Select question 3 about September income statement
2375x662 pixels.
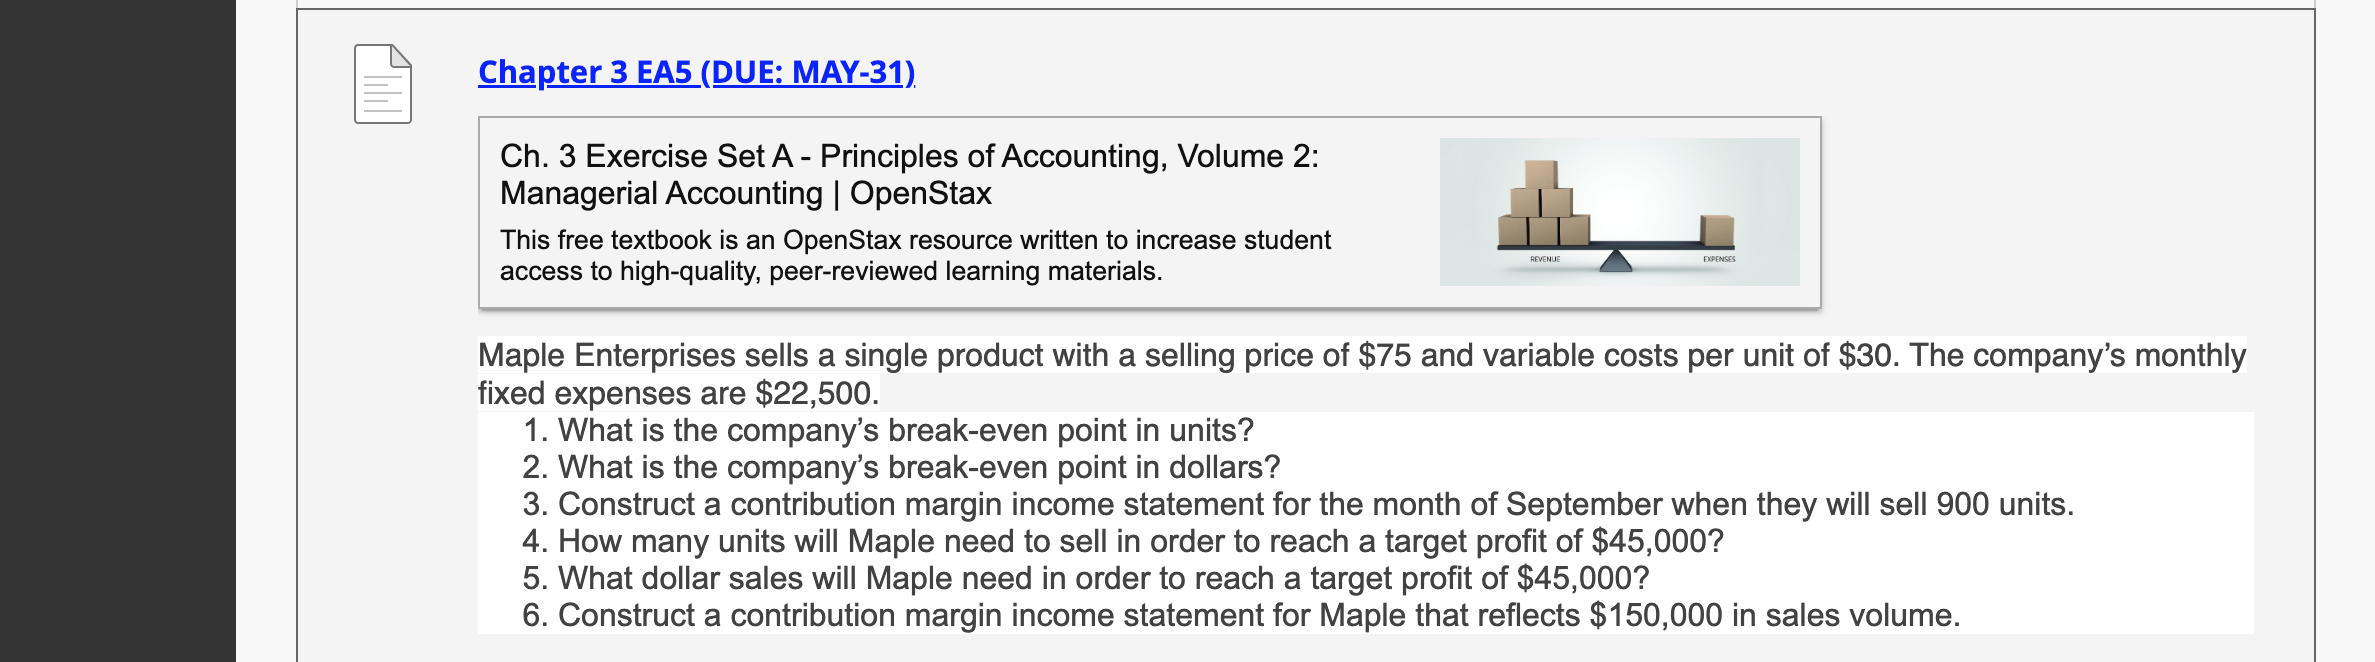coord(1315,505)
